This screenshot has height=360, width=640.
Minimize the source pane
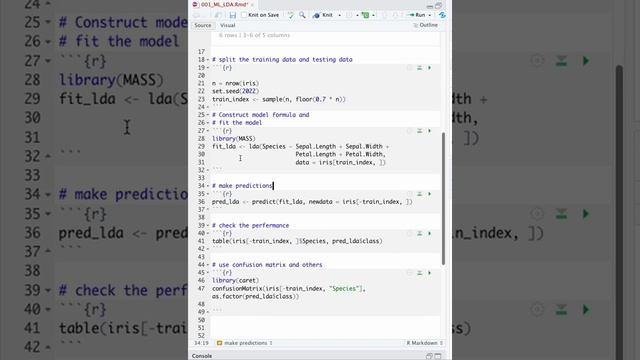point(430,6)
